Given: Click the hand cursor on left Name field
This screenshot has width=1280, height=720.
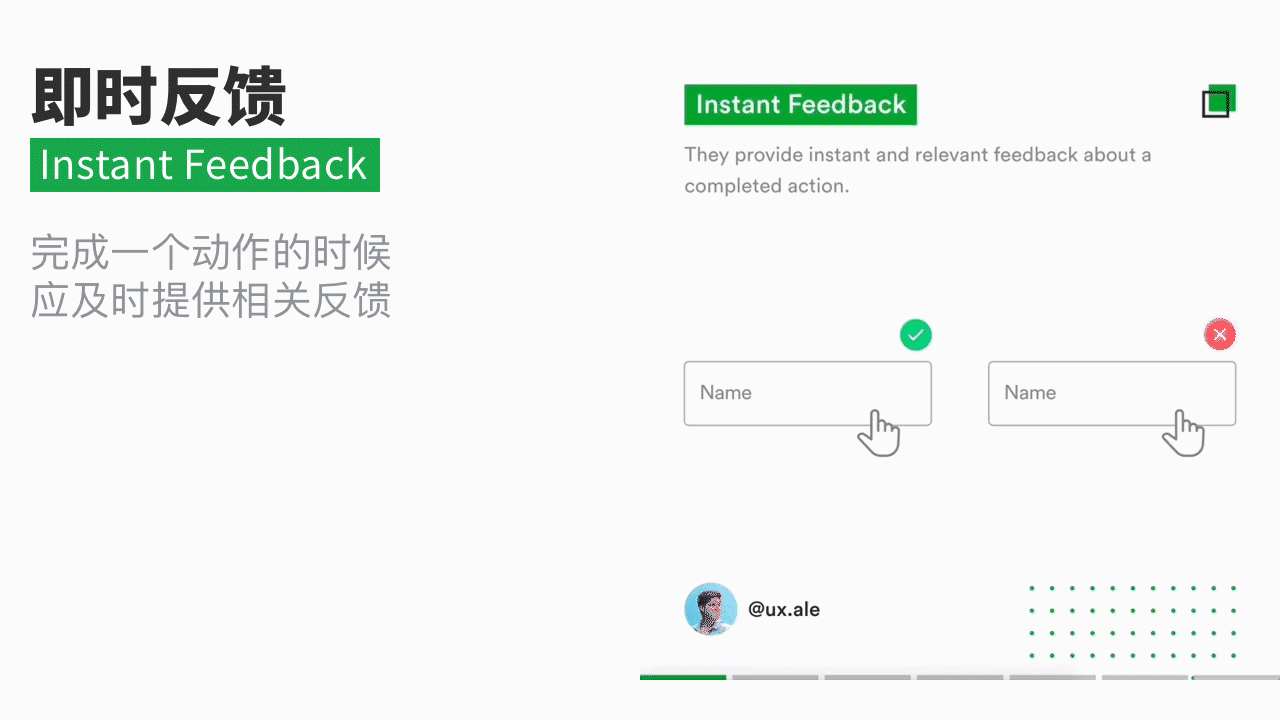Looking at the screenshot, I should [x=879, y=433].
